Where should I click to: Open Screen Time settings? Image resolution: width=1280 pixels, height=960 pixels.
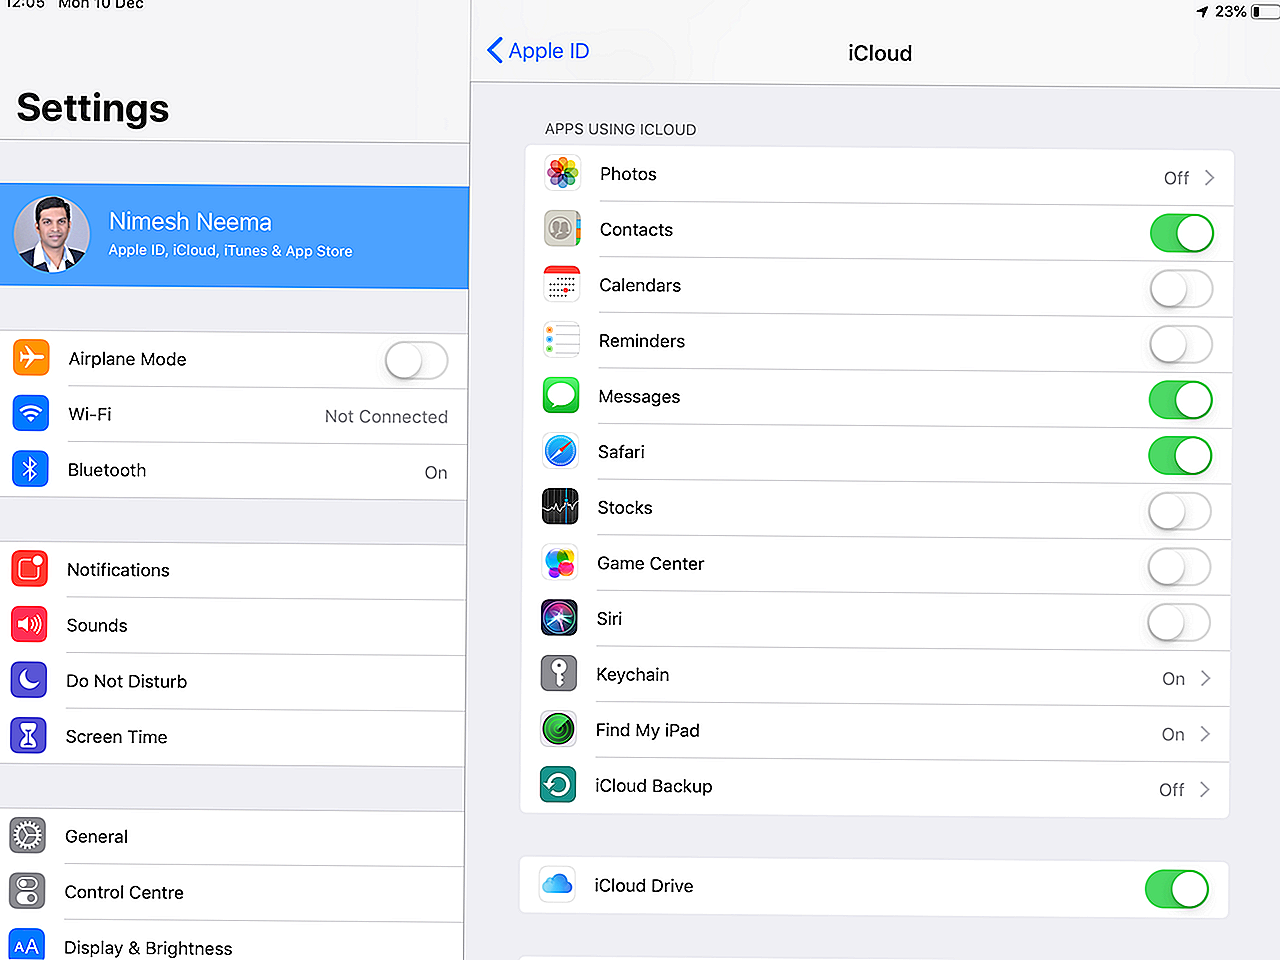[x=232, y=737]
